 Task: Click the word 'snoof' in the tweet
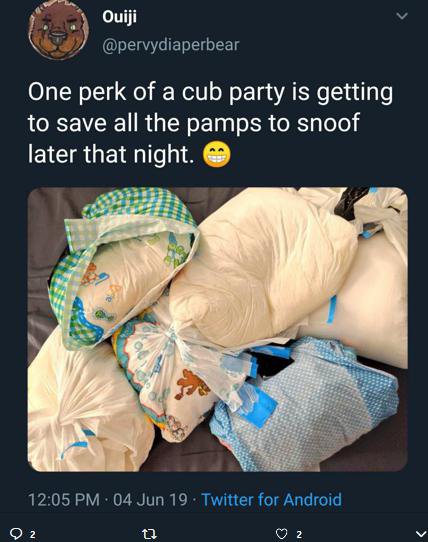327,123
